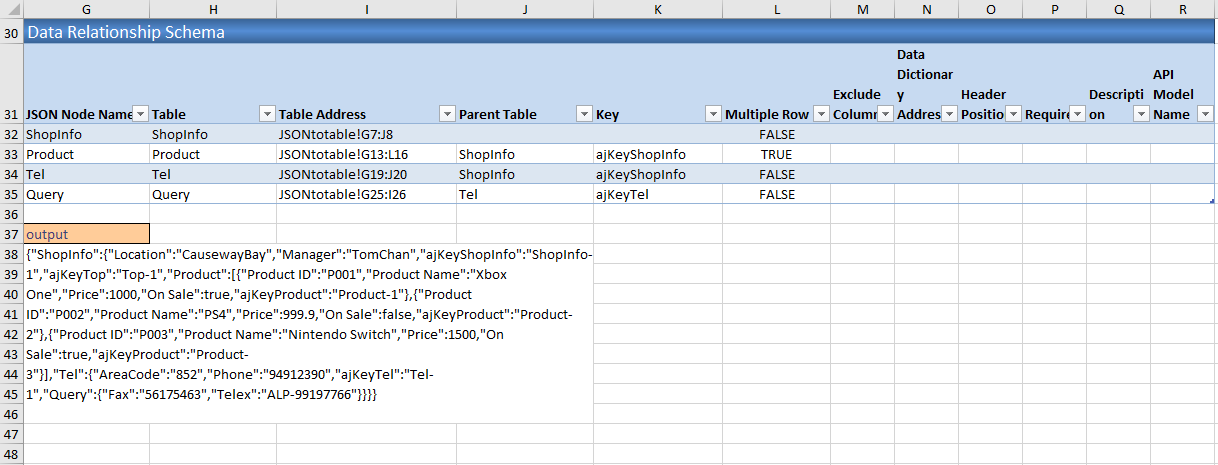
Task: Select the ShopInfo cell in JSON Node Name
Action: pos(54,134)
